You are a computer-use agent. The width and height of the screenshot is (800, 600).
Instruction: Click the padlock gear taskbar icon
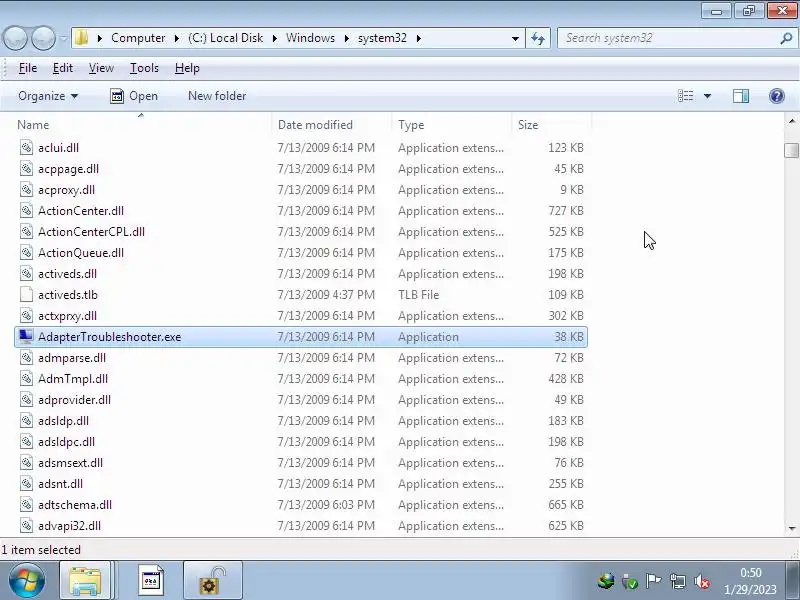(x=212, y=580)
